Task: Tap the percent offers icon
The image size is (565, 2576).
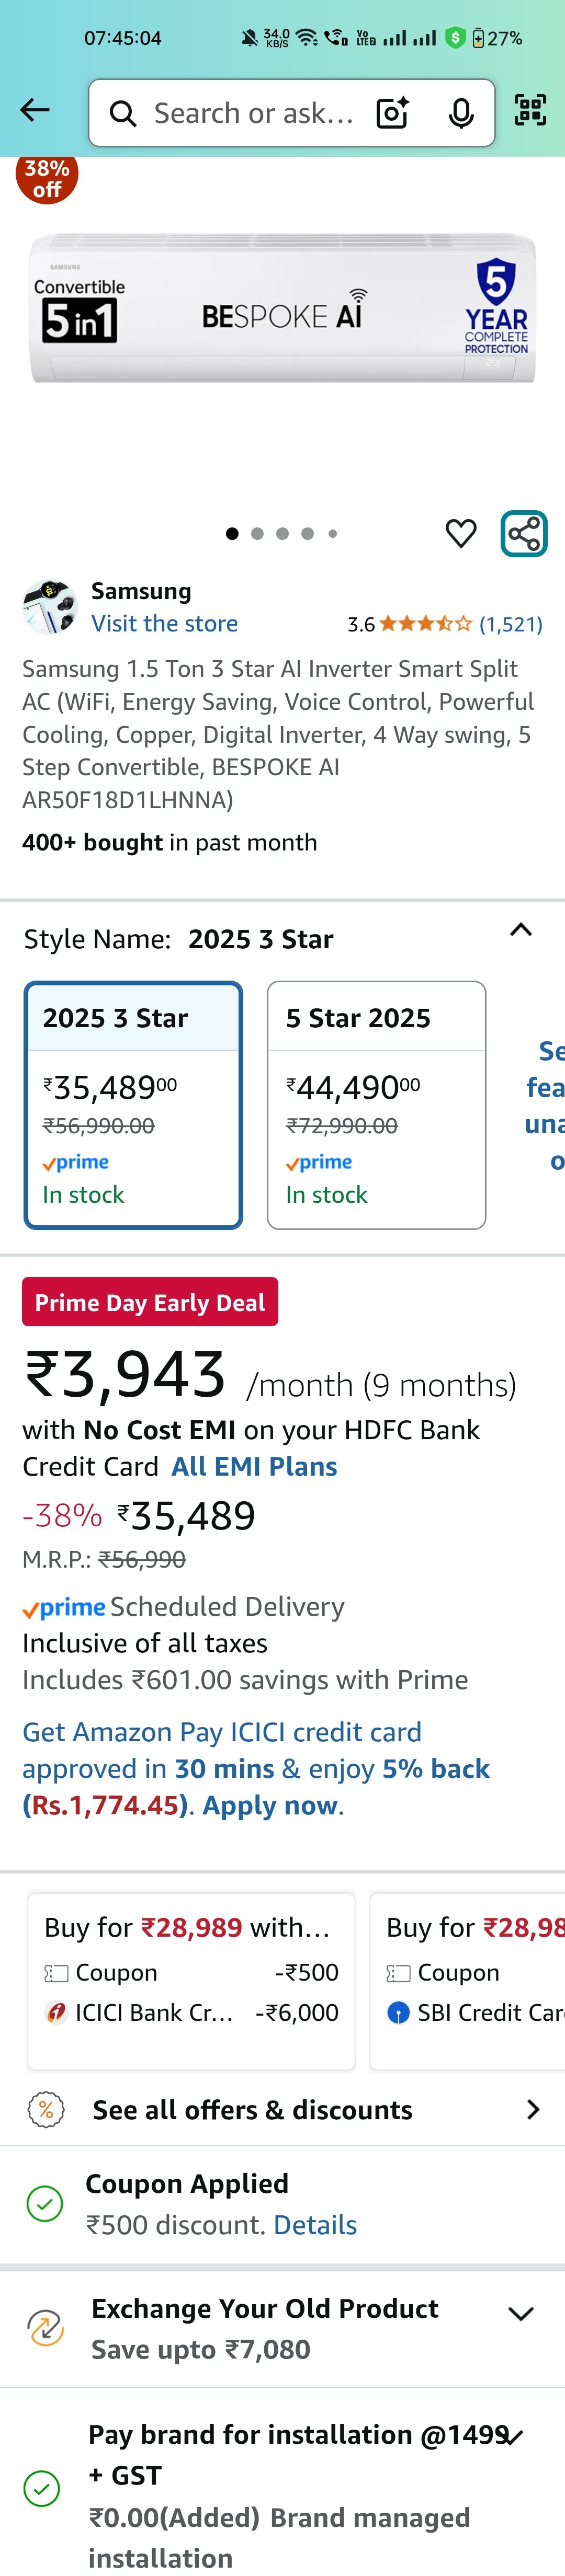Action: [46, 2109]
